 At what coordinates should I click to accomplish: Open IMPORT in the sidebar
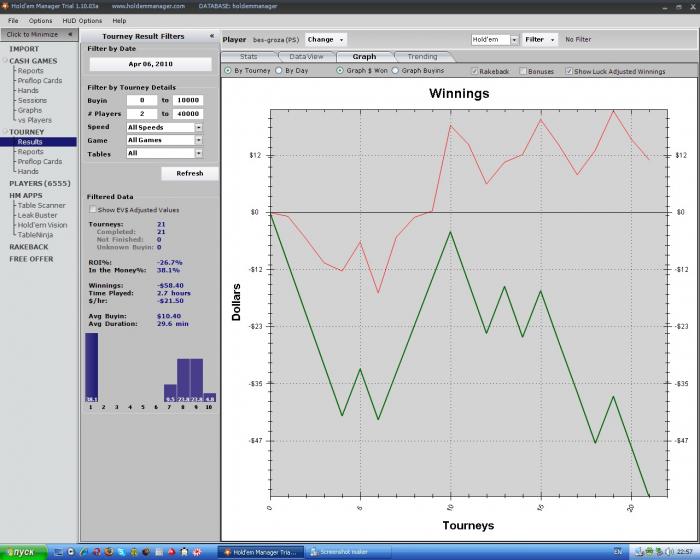pos(24,49)
